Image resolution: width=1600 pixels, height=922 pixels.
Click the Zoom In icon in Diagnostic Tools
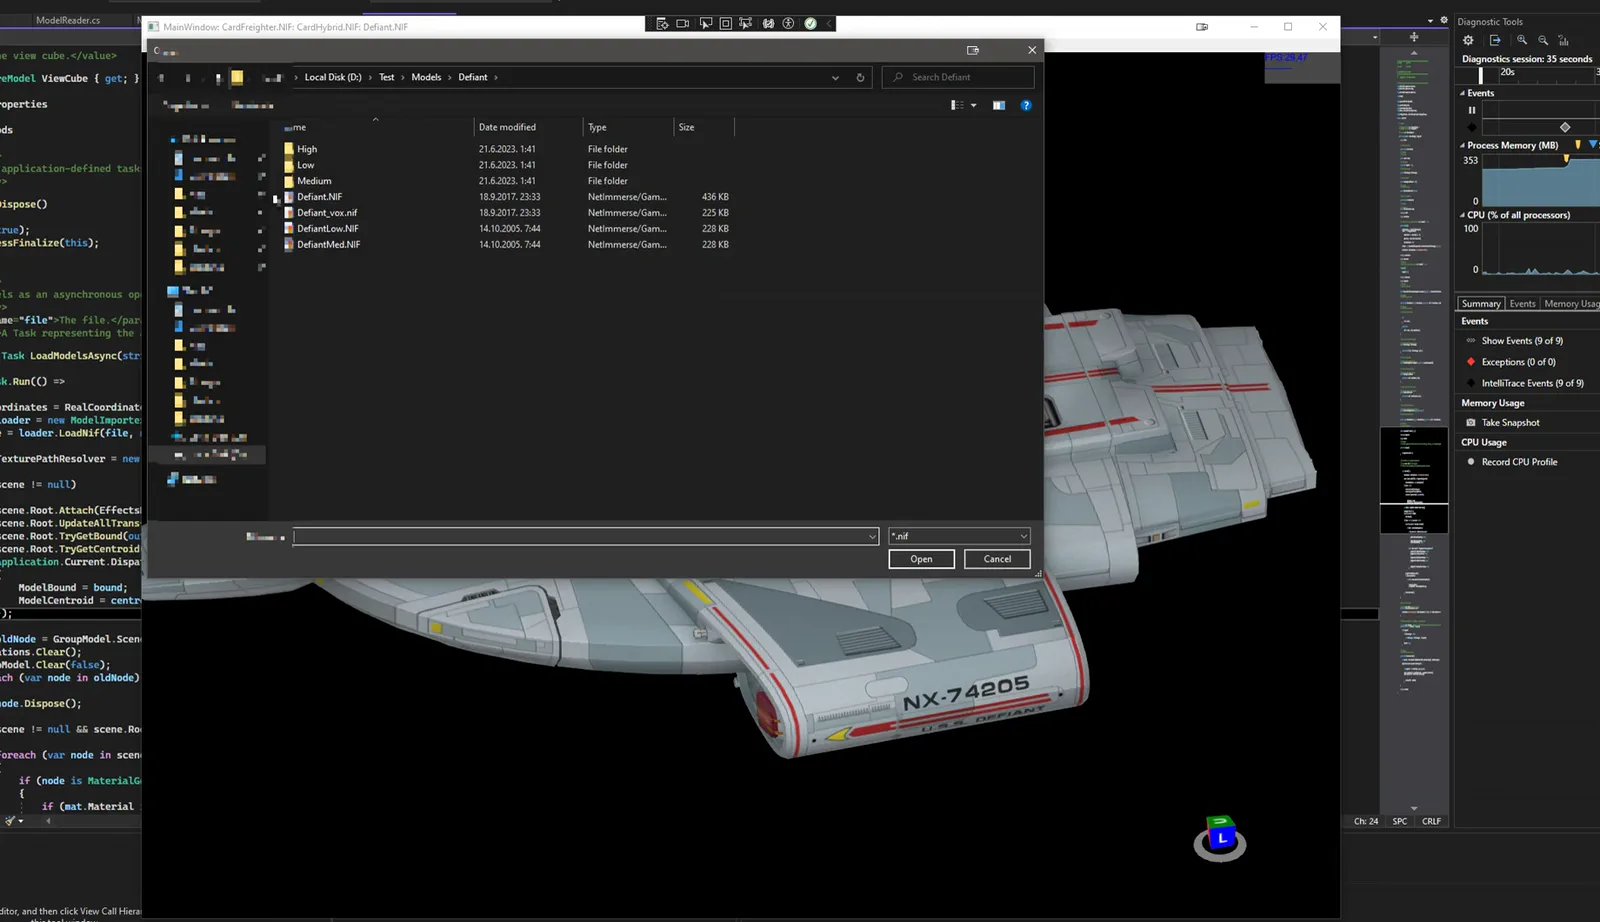(x=1522, y=40)
